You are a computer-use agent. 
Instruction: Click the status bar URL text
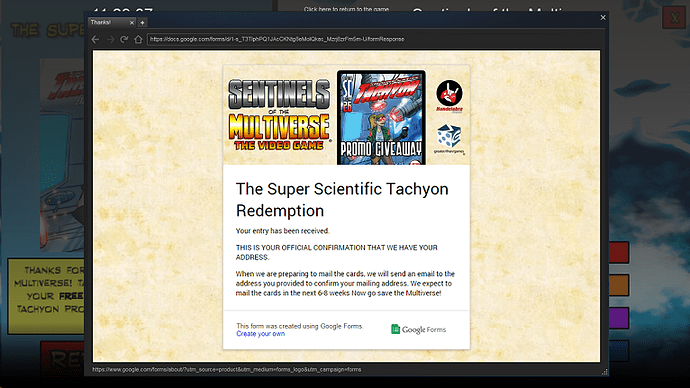[227, 370]
